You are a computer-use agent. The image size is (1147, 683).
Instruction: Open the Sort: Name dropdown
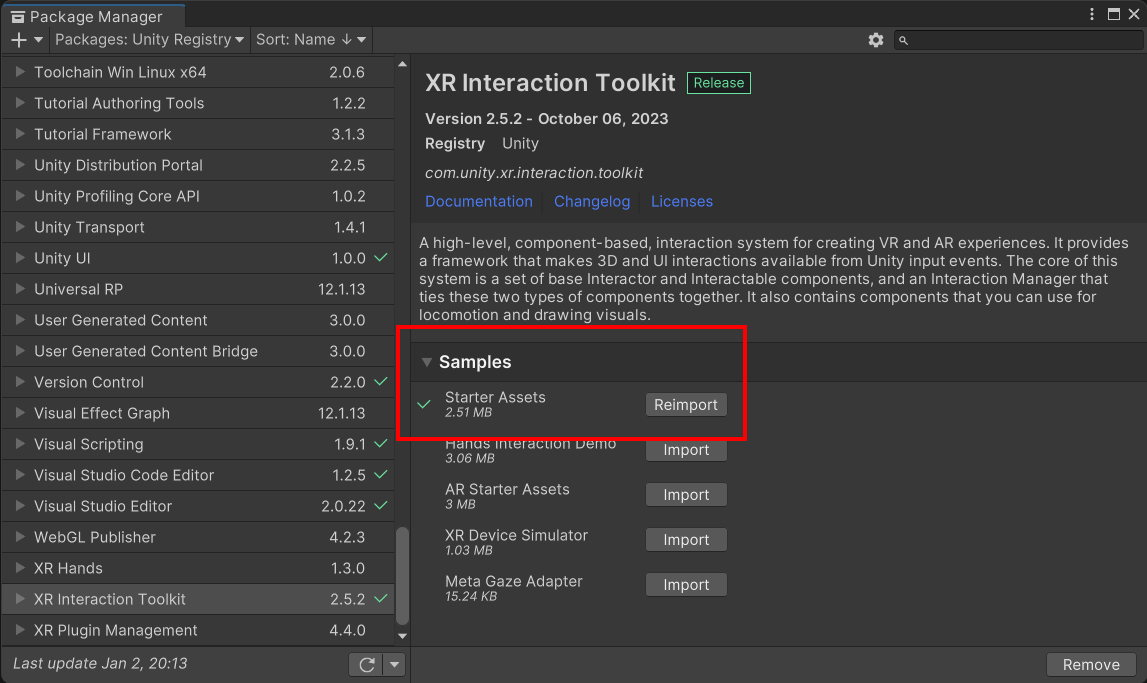point(311,40)
